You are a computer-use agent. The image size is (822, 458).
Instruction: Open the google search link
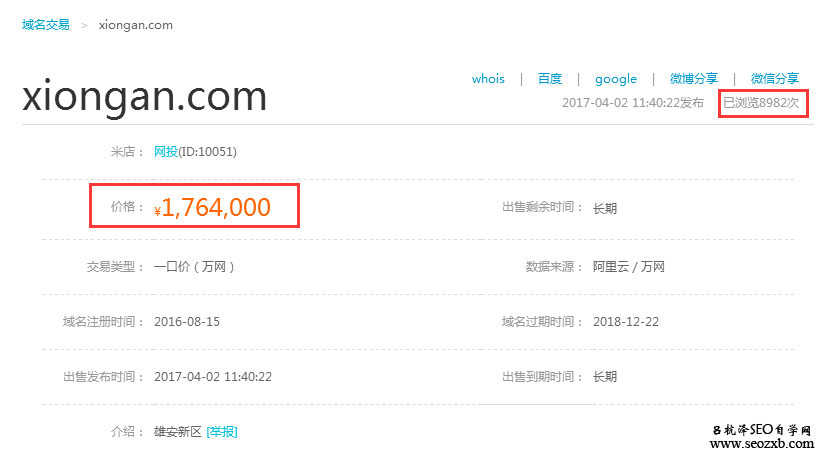click(x=615, y=79)
